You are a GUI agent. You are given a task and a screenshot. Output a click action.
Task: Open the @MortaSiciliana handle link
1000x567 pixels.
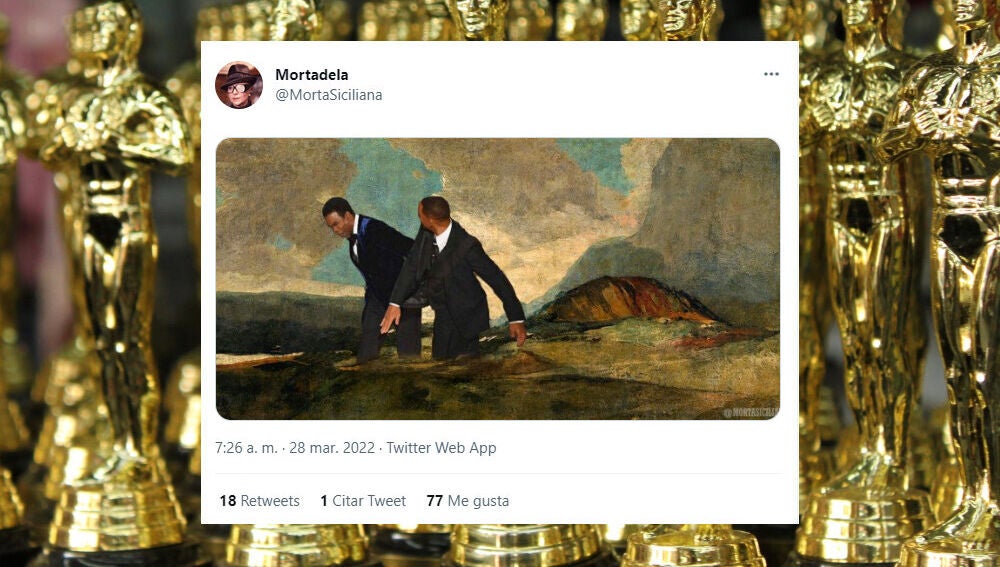(x=328, y=95)
